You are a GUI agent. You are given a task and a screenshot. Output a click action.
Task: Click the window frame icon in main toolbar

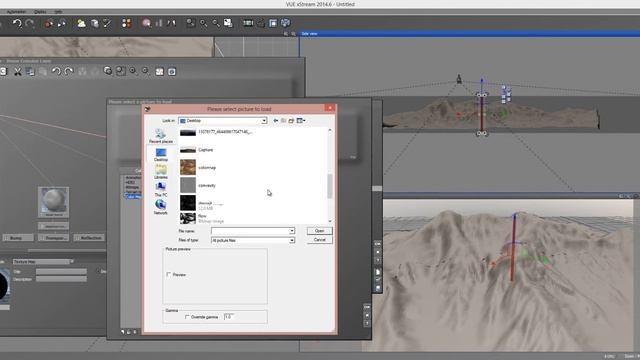[273, 23]
